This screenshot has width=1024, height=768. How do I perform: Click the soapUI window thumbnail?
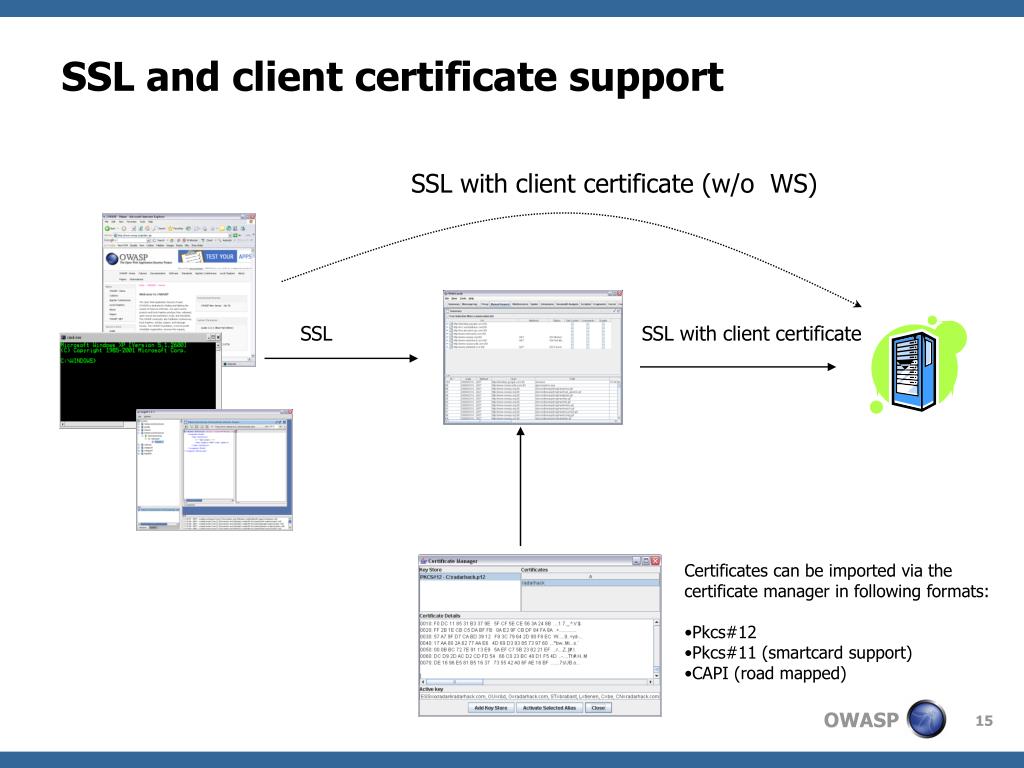coord(214,470)
